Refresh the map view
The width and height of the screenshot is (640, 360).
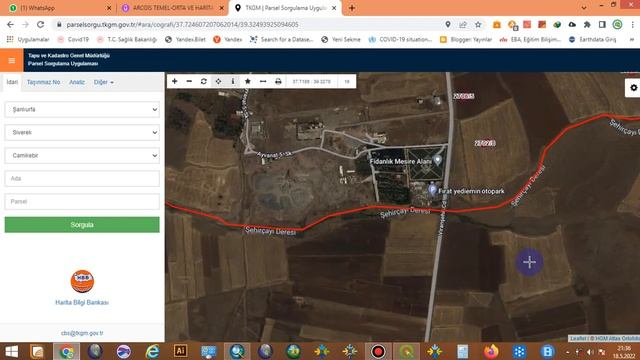pyautogui.click(x=204, y=81)
